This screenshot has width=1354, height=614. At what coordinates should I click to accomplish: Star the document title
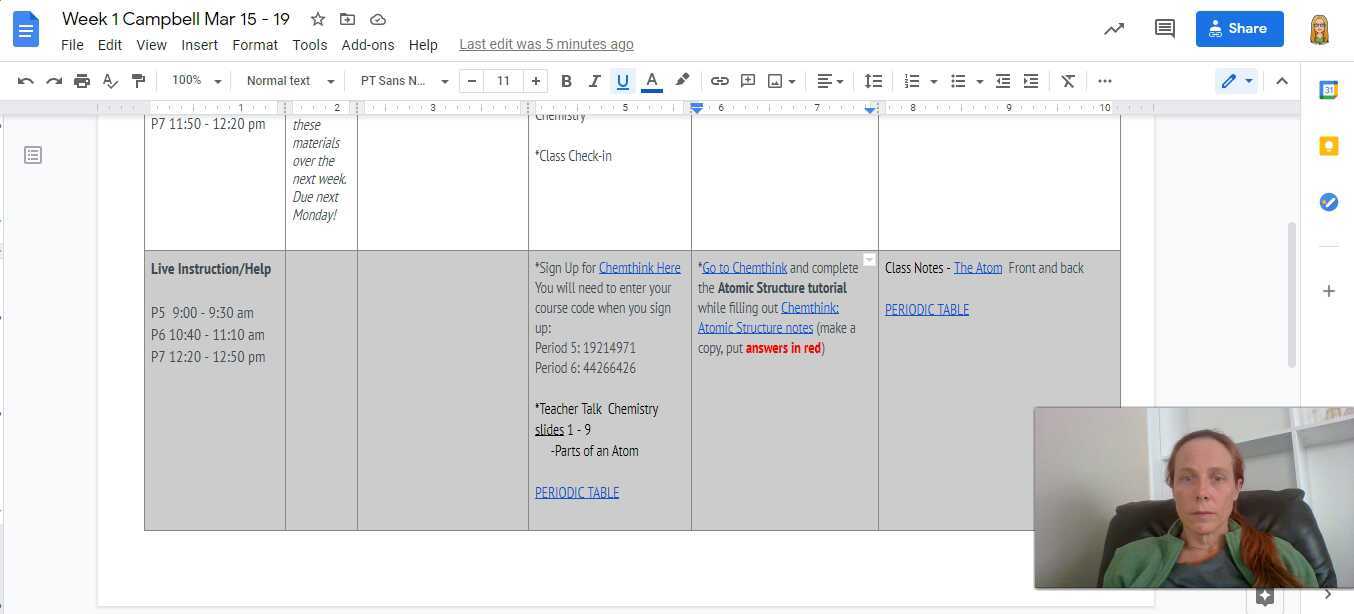click(318, 19)
